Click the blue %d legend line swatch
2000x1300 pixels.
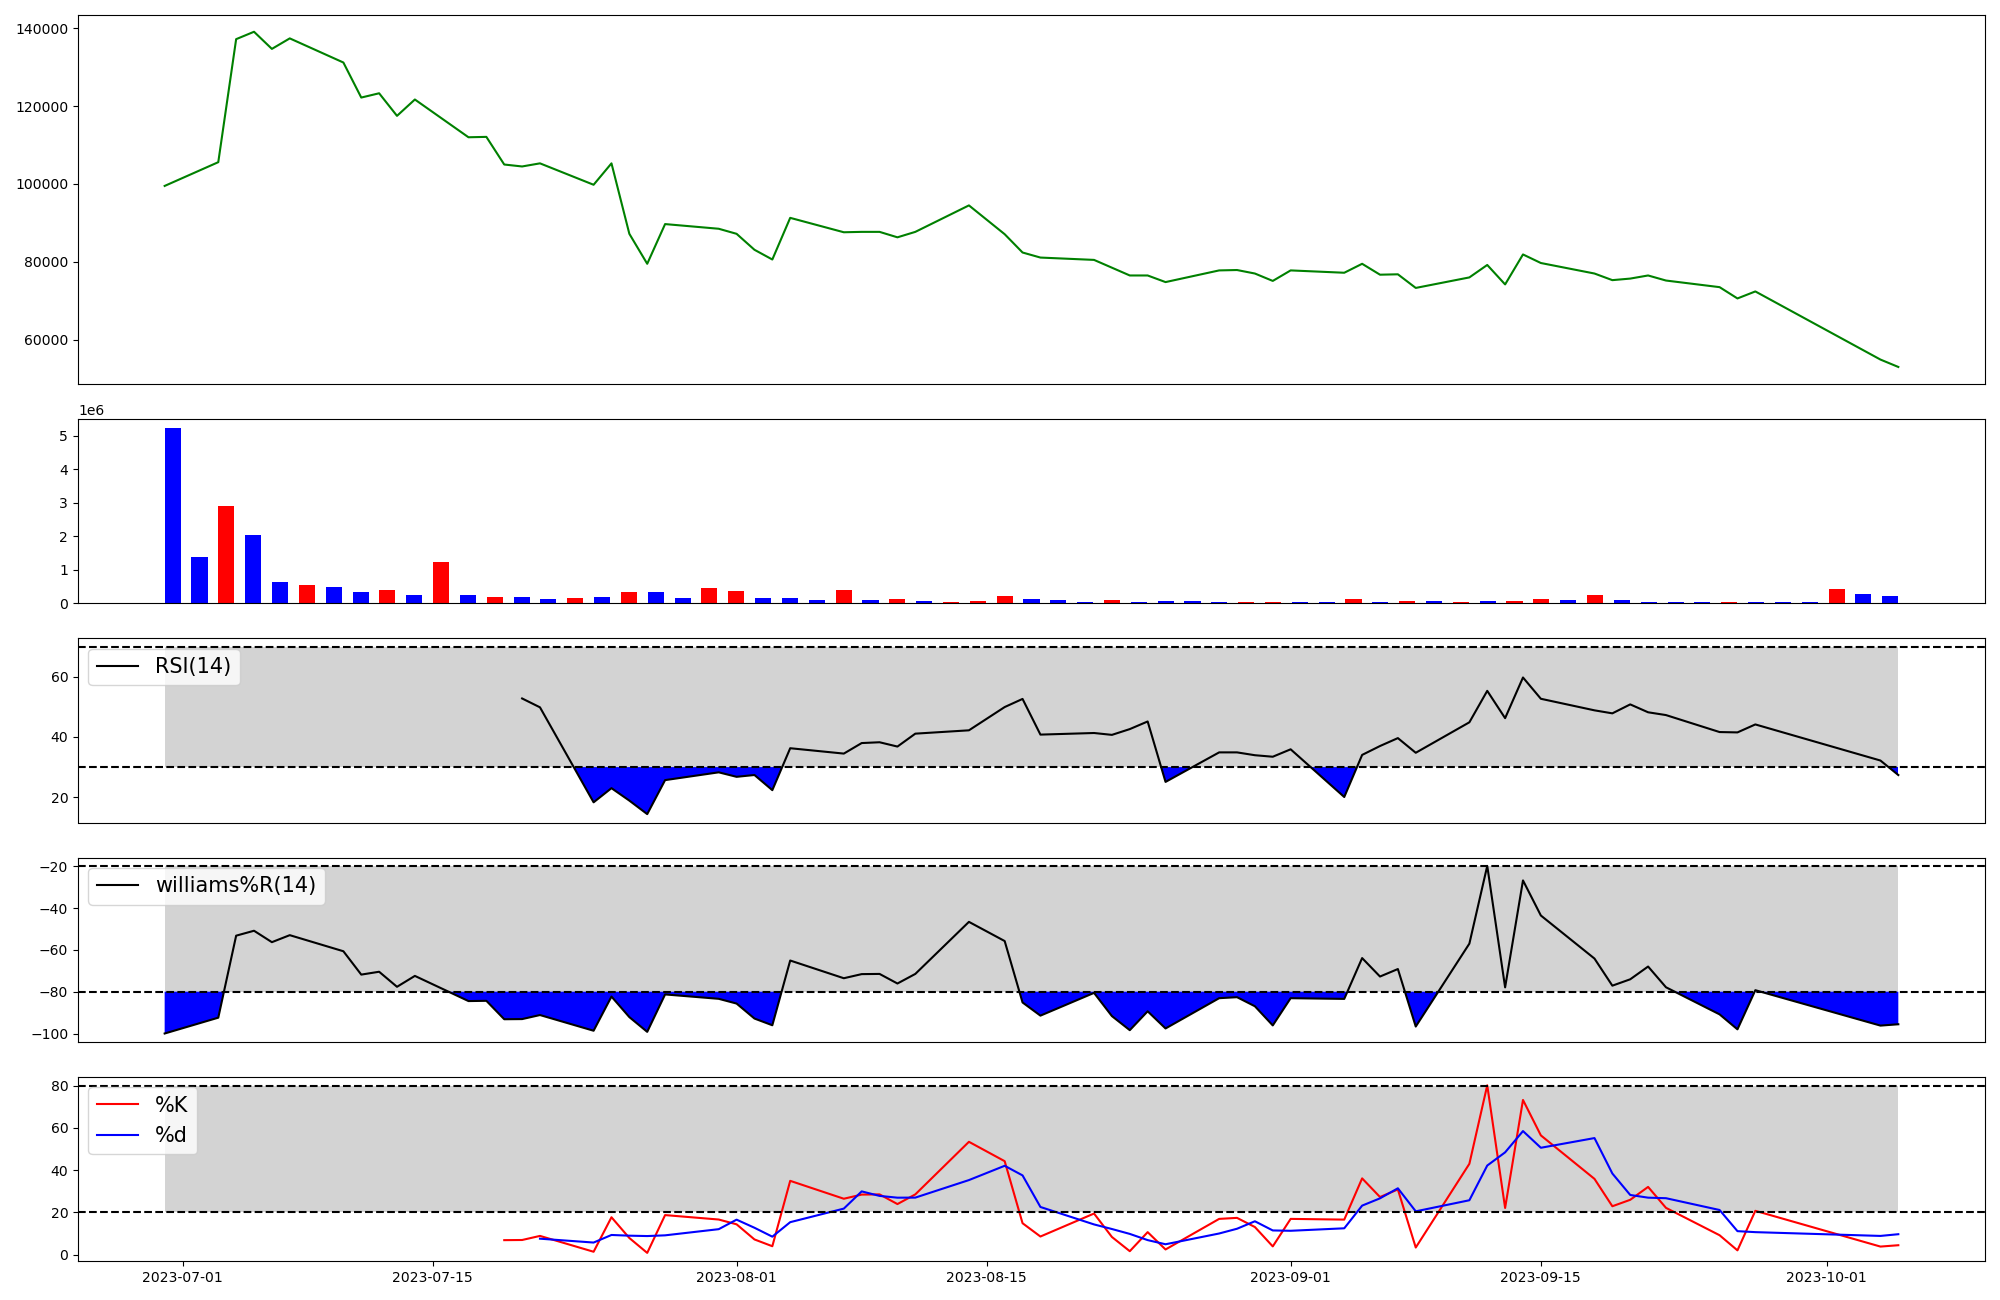coord(117,1135)
